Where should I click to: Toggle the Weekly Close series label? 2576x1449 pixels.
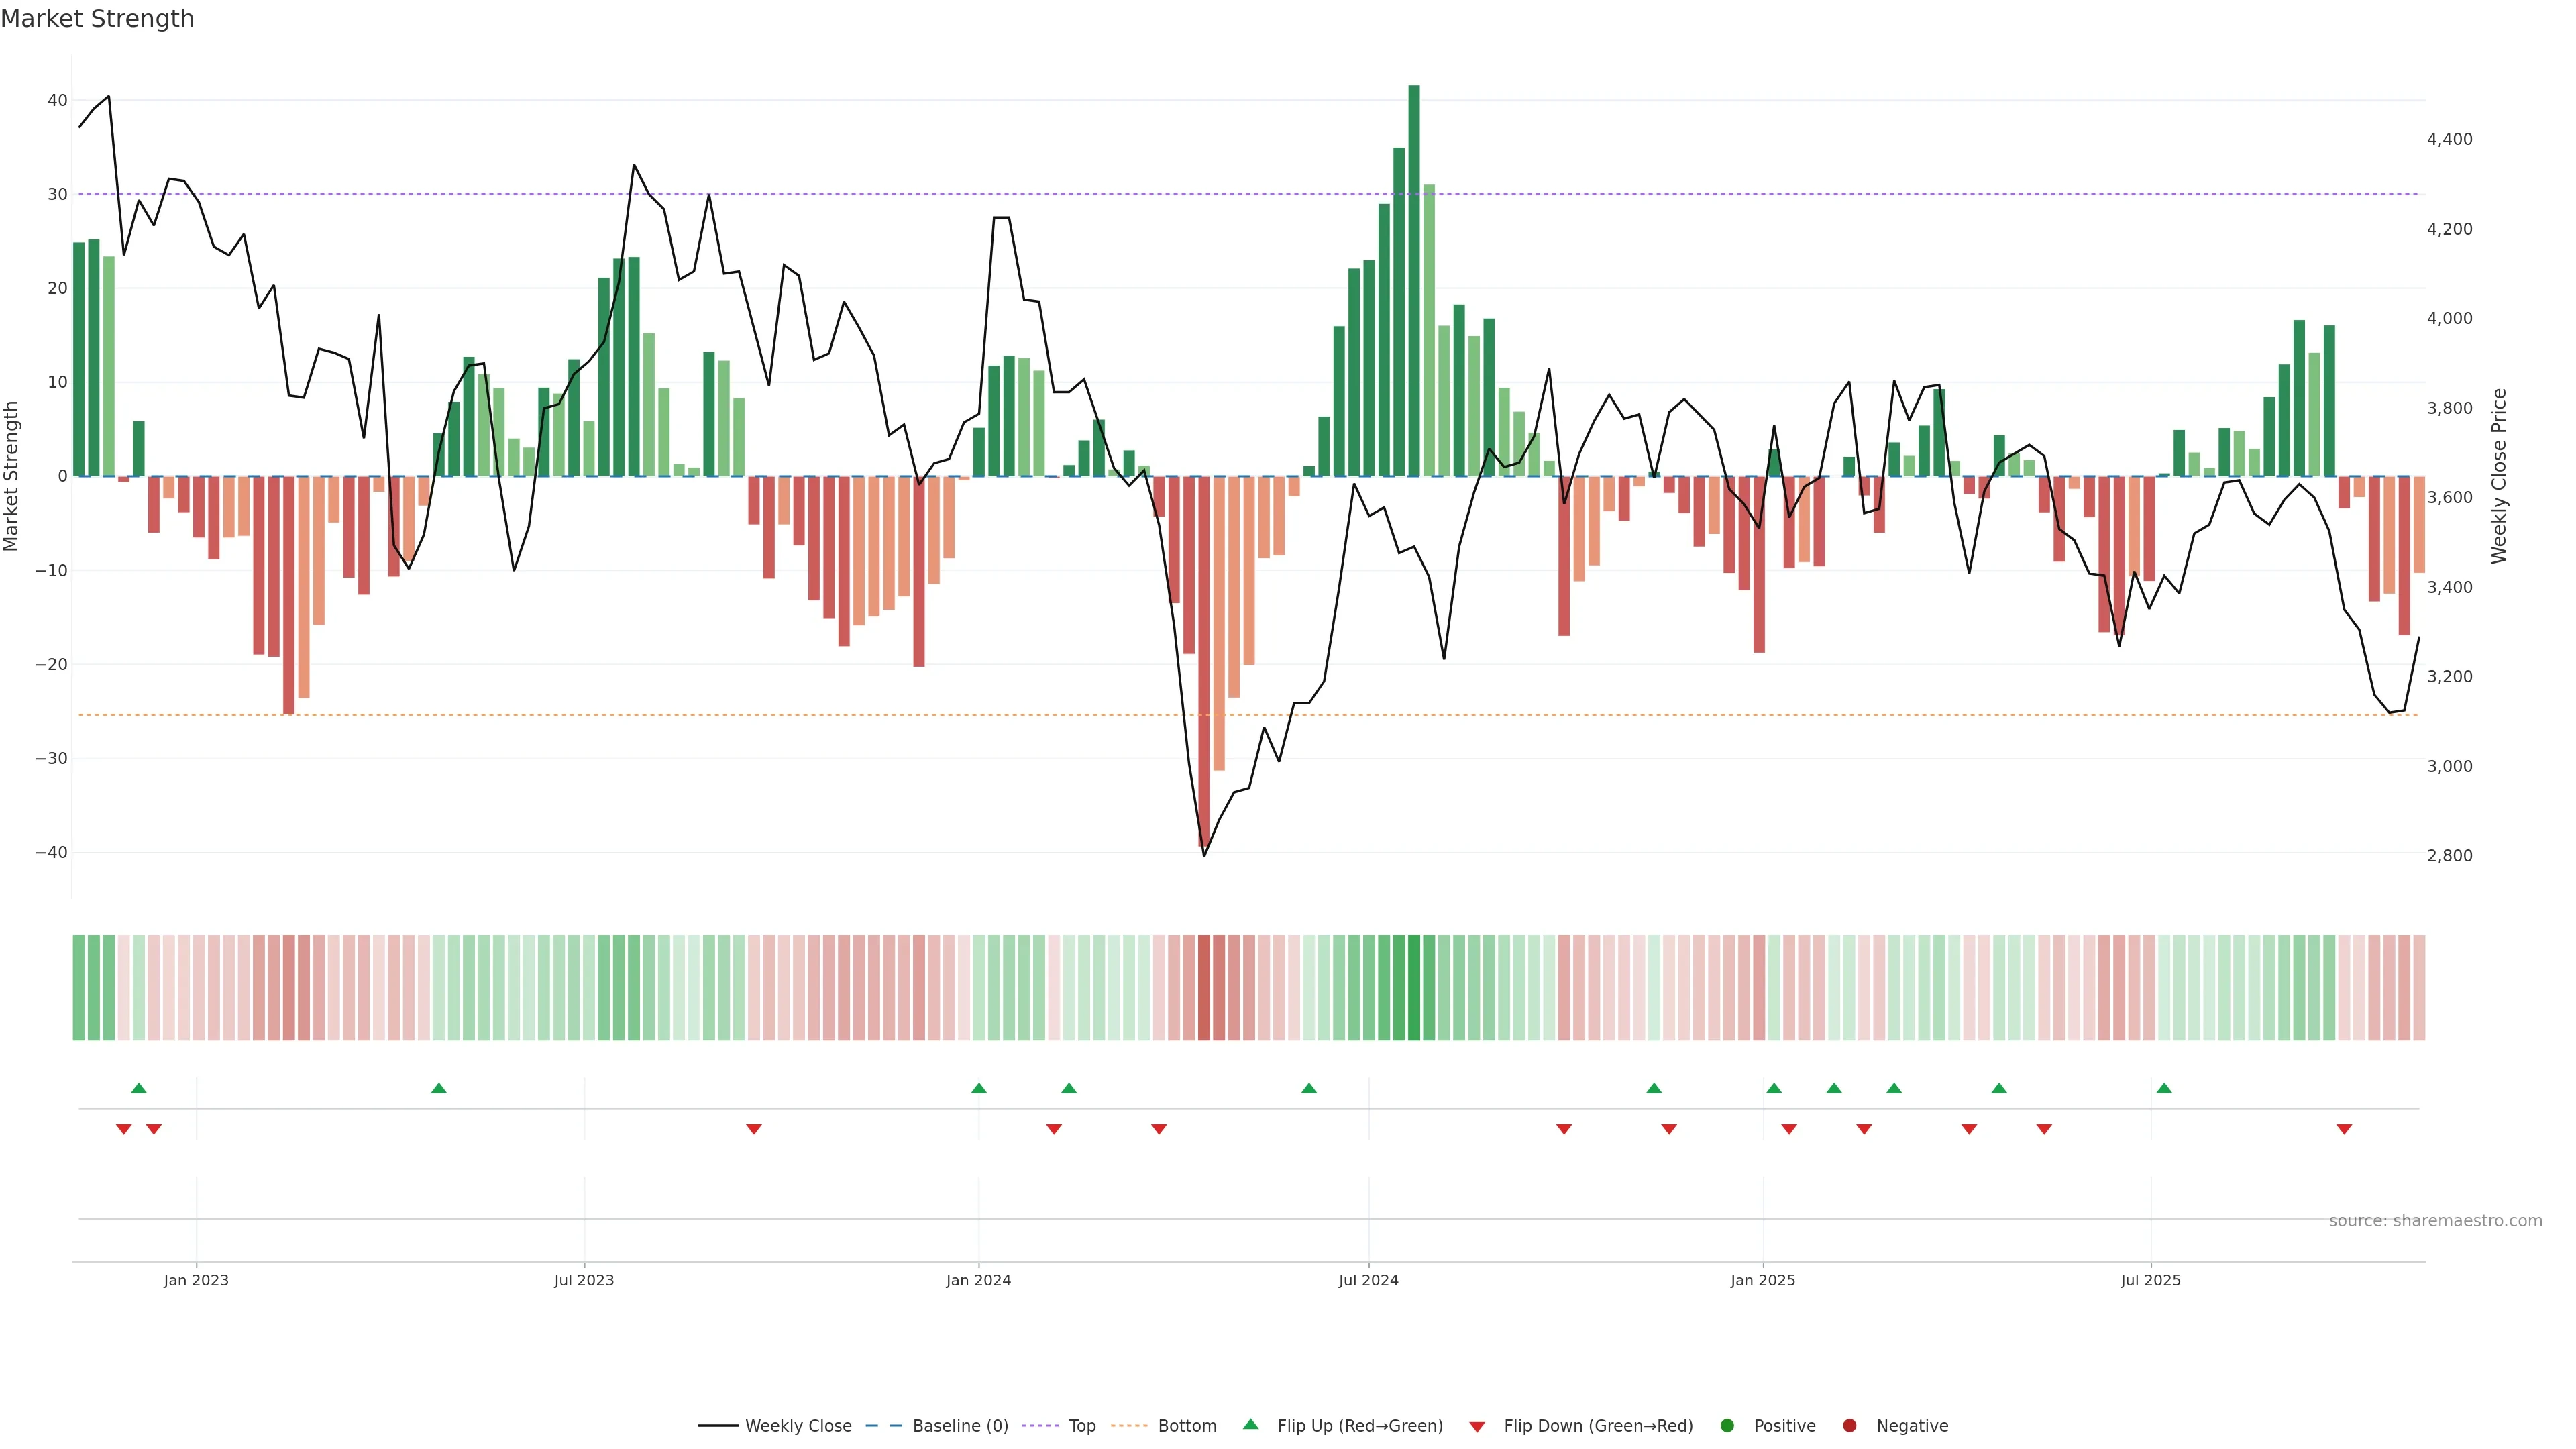[798, 1426]
